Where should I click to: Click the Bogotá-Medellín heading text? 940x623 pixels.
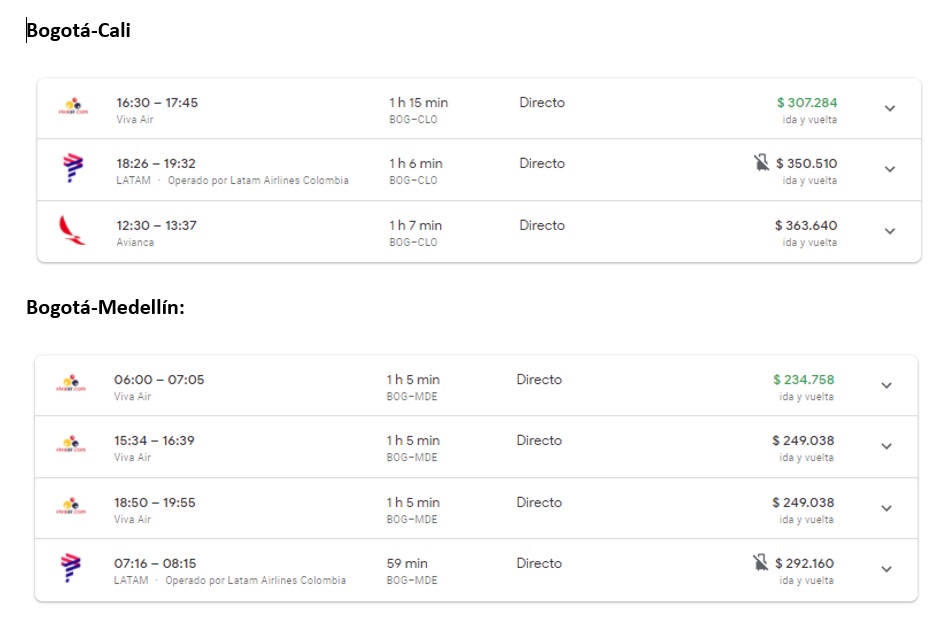point(105,308)
